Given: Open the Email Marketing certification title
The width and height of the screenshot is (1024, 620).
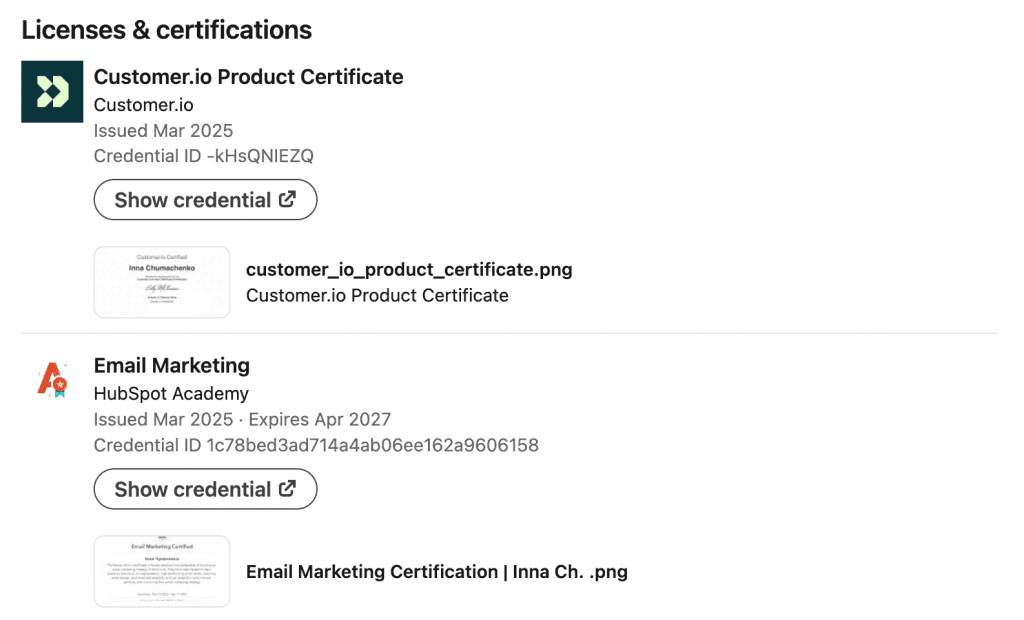Looking at the screenshot, I should click(172, 365).
